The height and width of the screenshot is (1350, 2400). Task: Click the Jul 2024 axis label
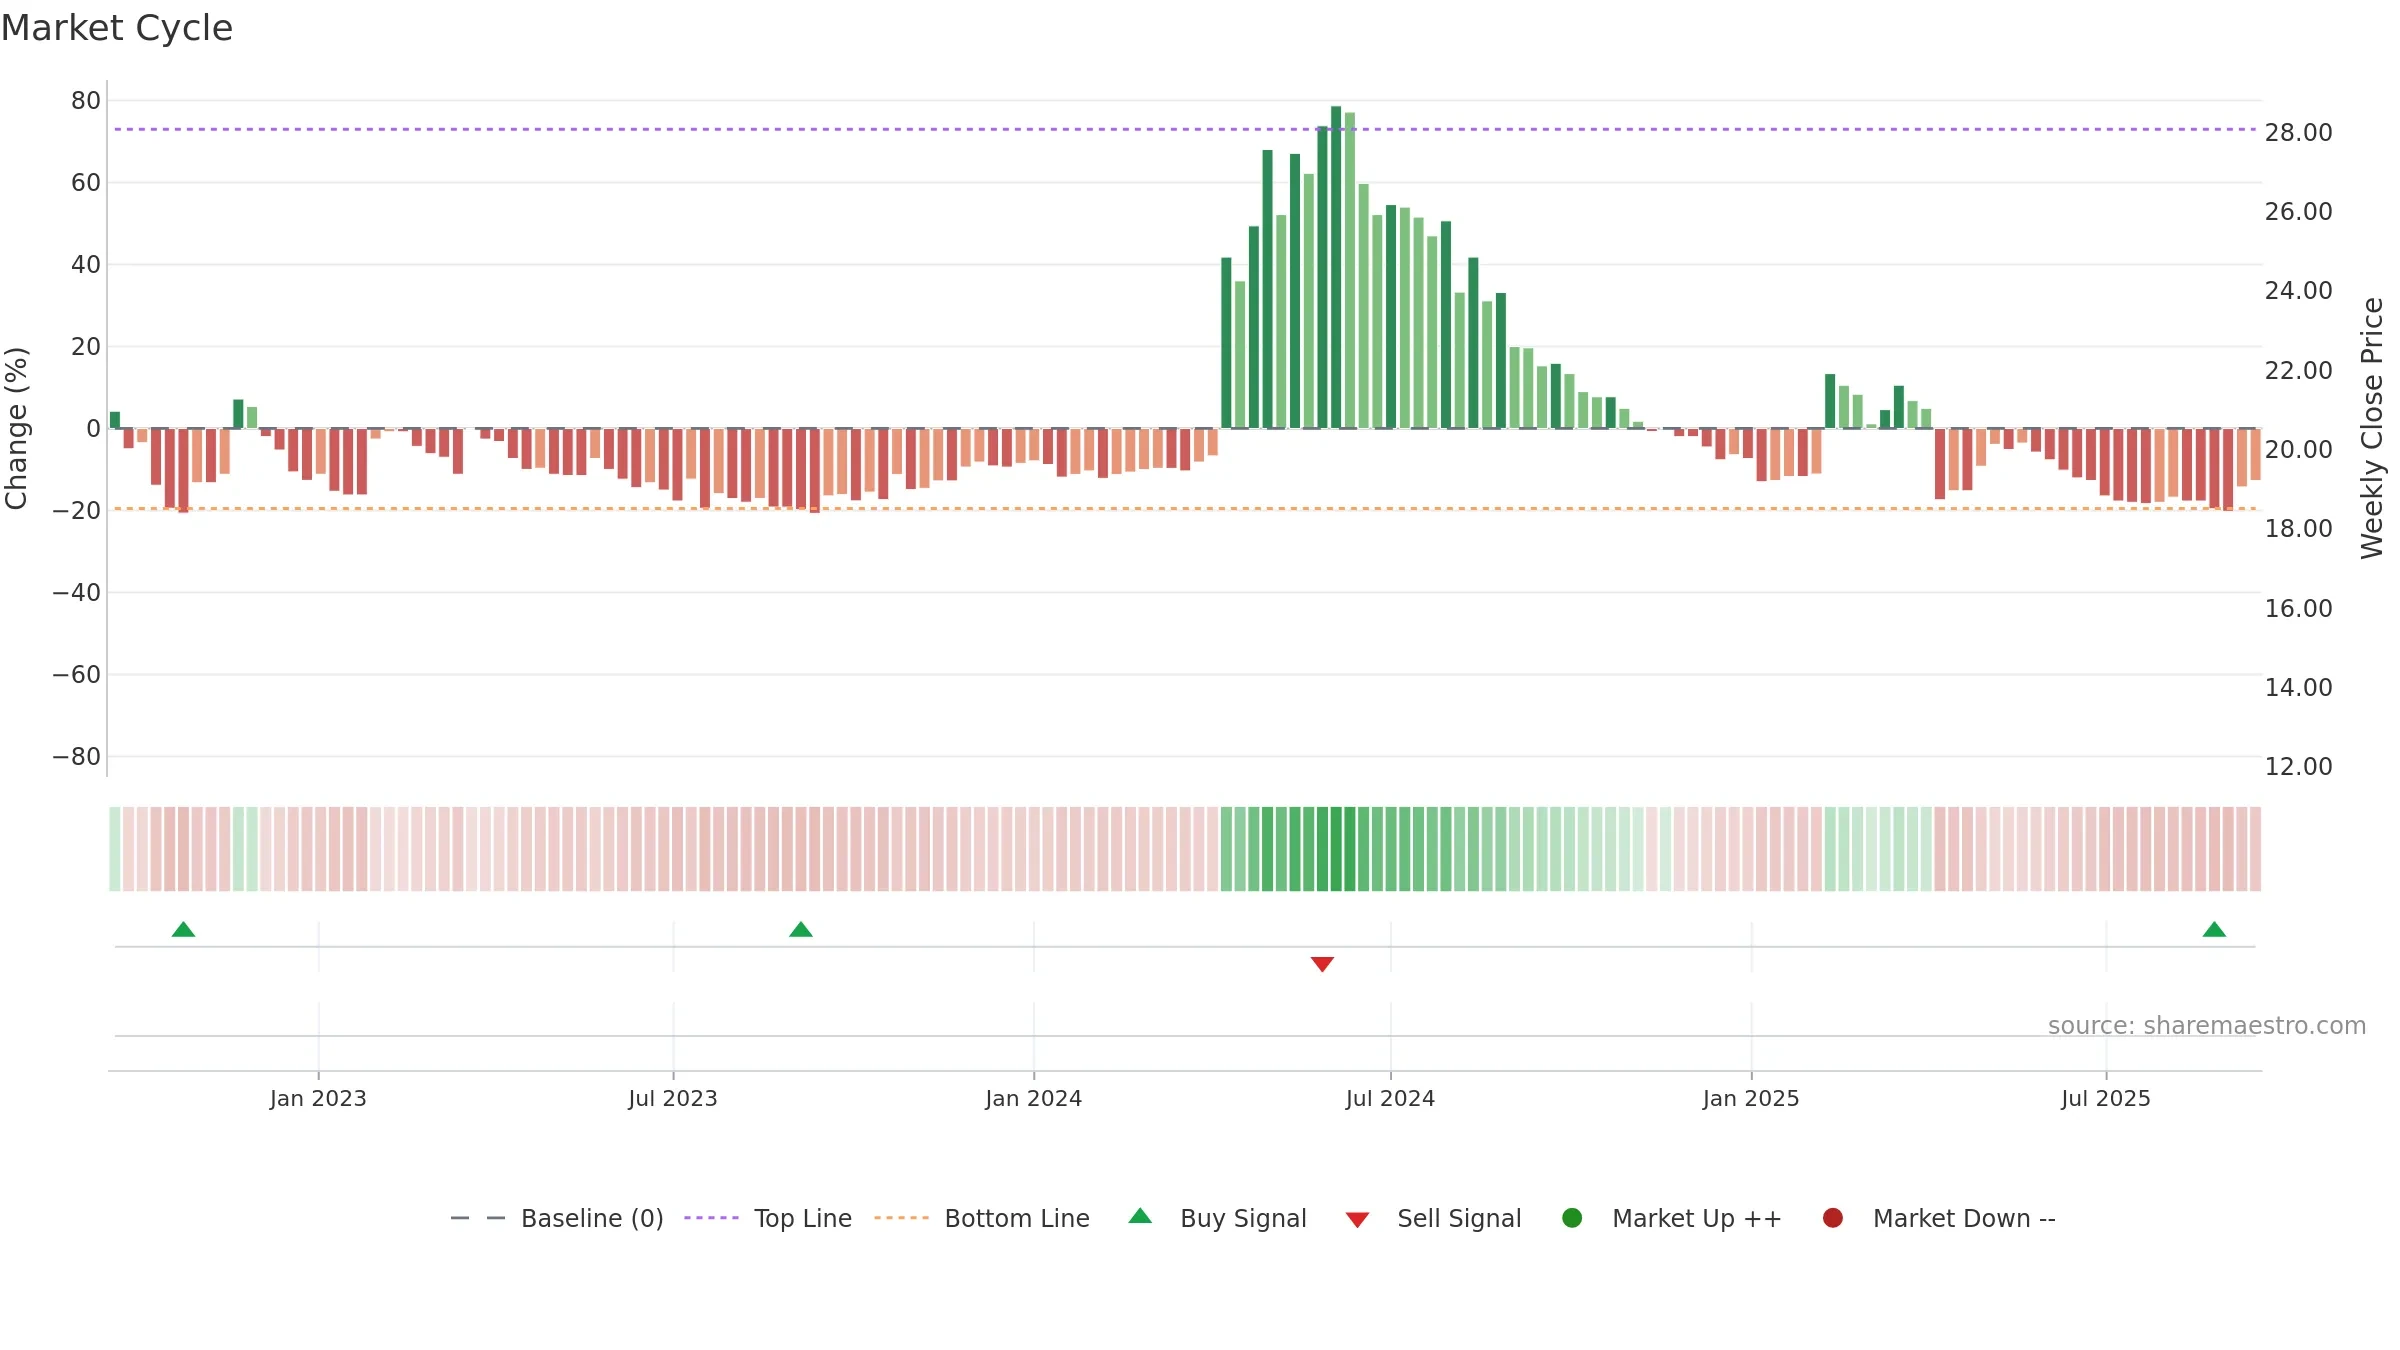click(1390, 1098)
